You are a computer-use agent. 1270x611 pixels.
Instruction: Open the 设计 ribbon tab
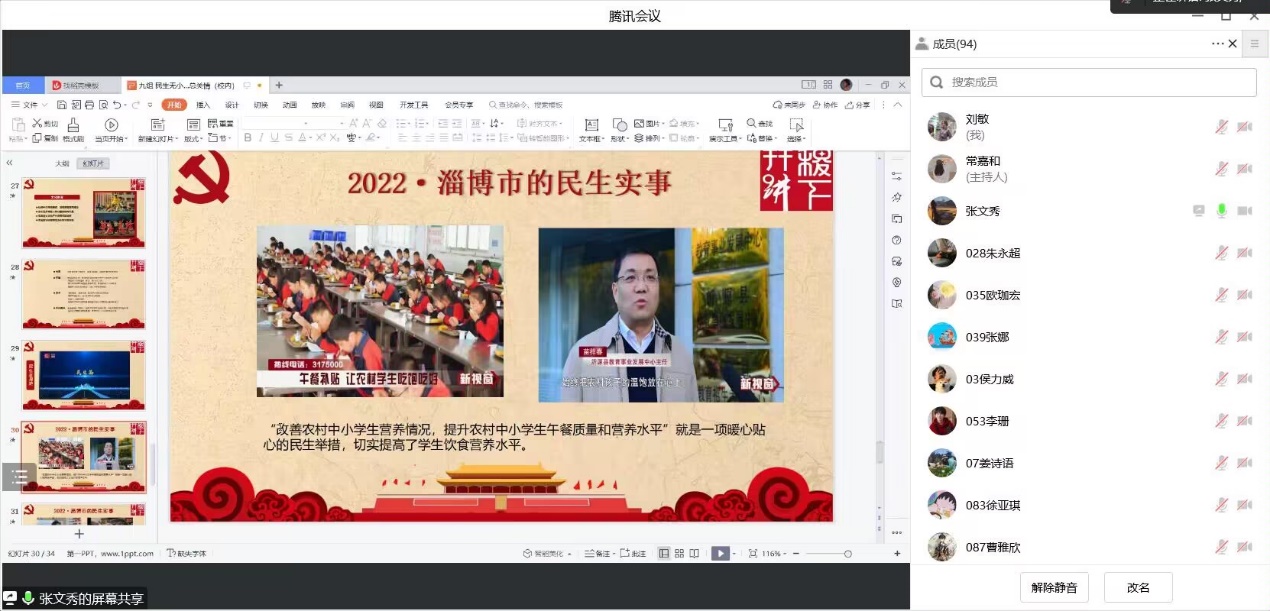pos(232,105)
